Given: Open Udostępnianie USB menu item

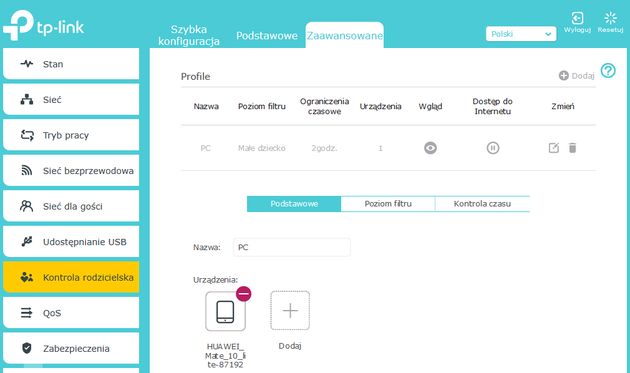Looking at the screenshot, I should [x=71, y=242].
